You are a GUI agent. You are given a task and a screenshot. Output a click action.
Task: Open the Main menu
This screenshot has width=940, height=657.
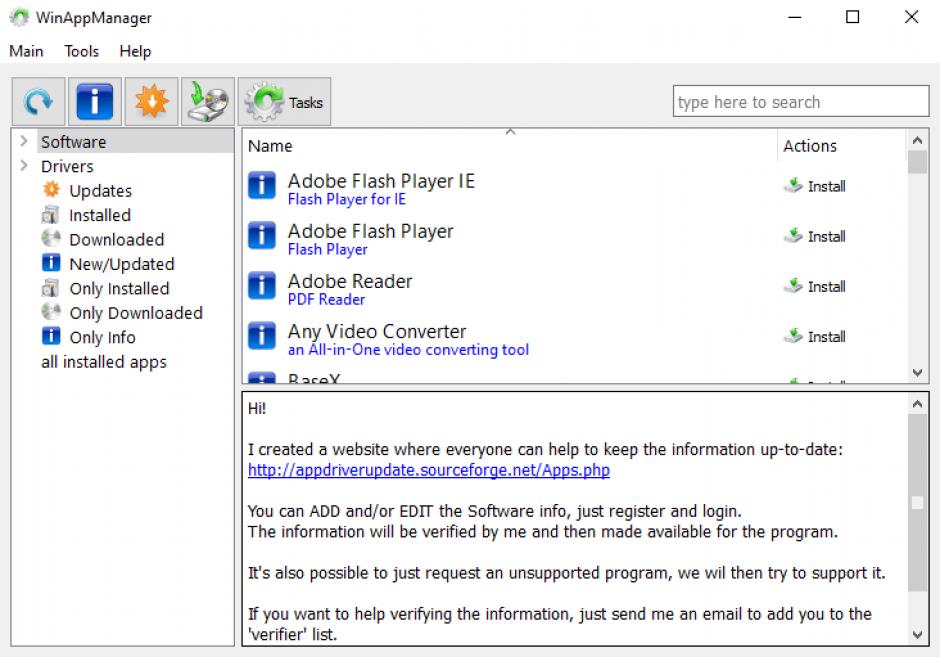click(x=26, y=52)
